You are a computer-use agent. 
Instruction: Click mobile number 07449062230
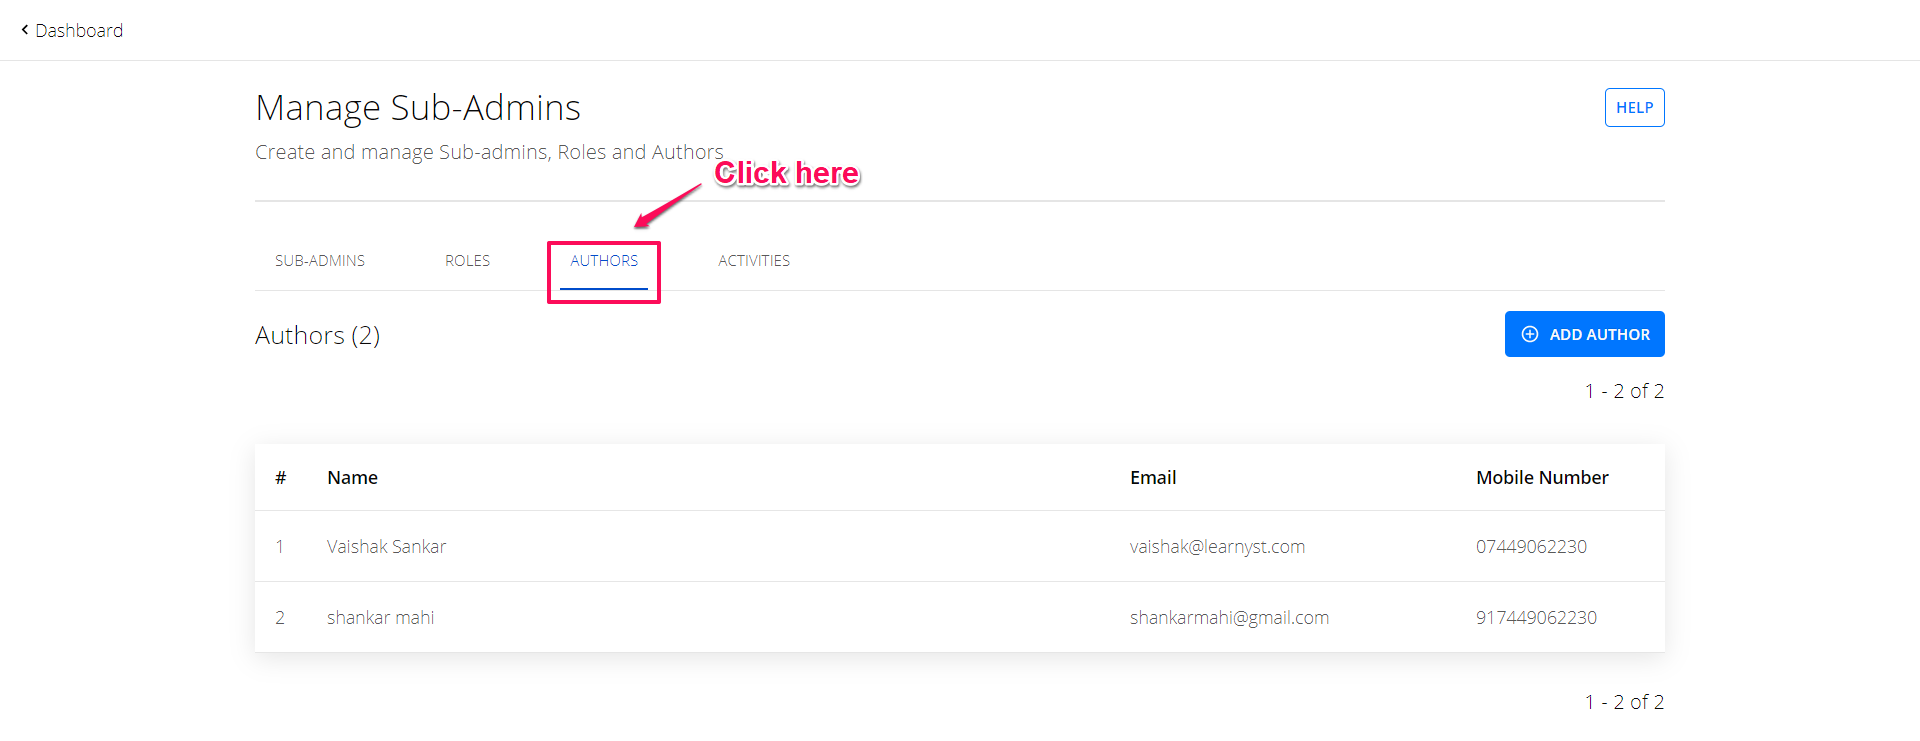click(x=1531, y=547)
